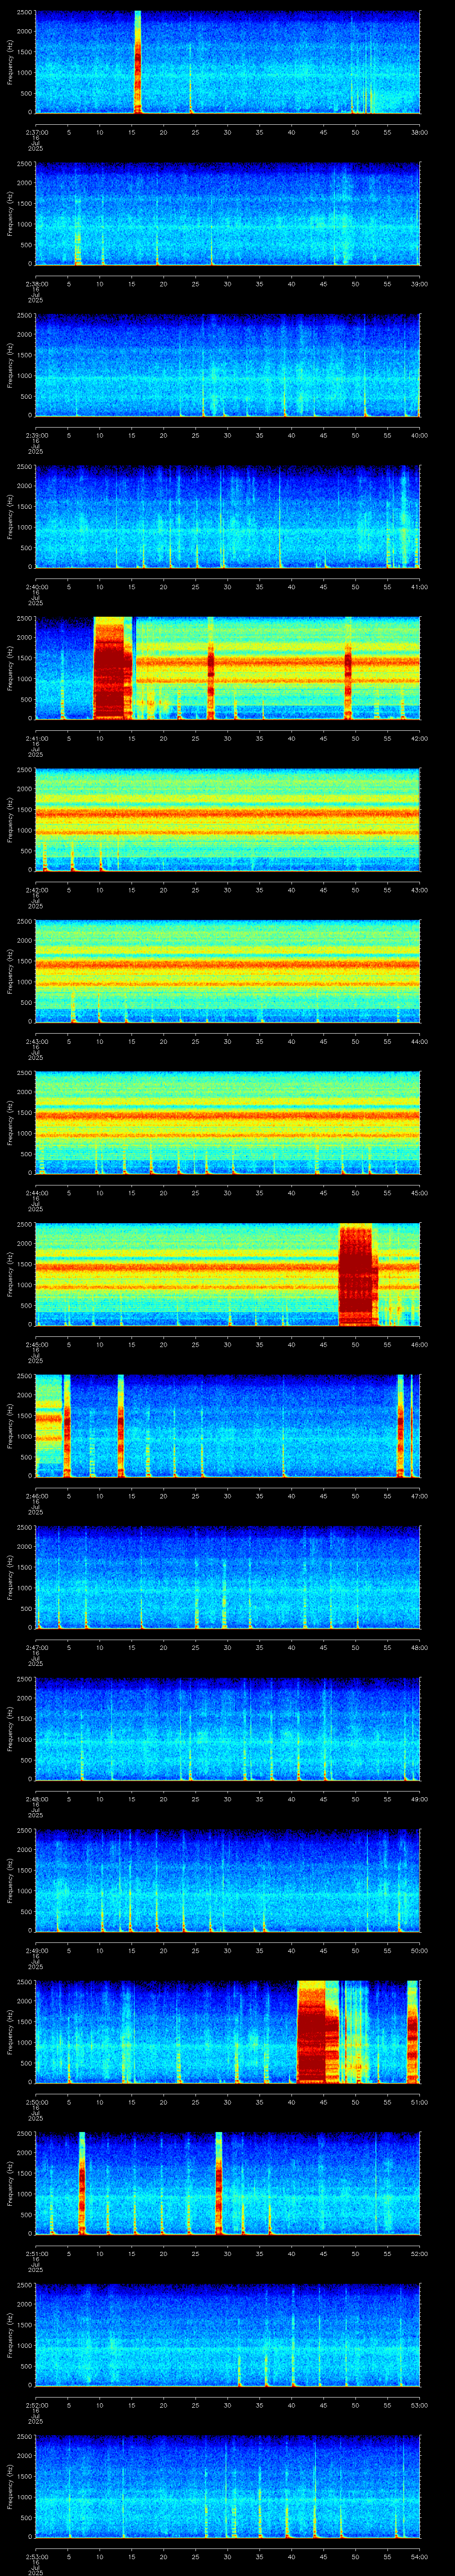
Task: Click the 2:46:00 start time label
Action: click(36, 1495)
